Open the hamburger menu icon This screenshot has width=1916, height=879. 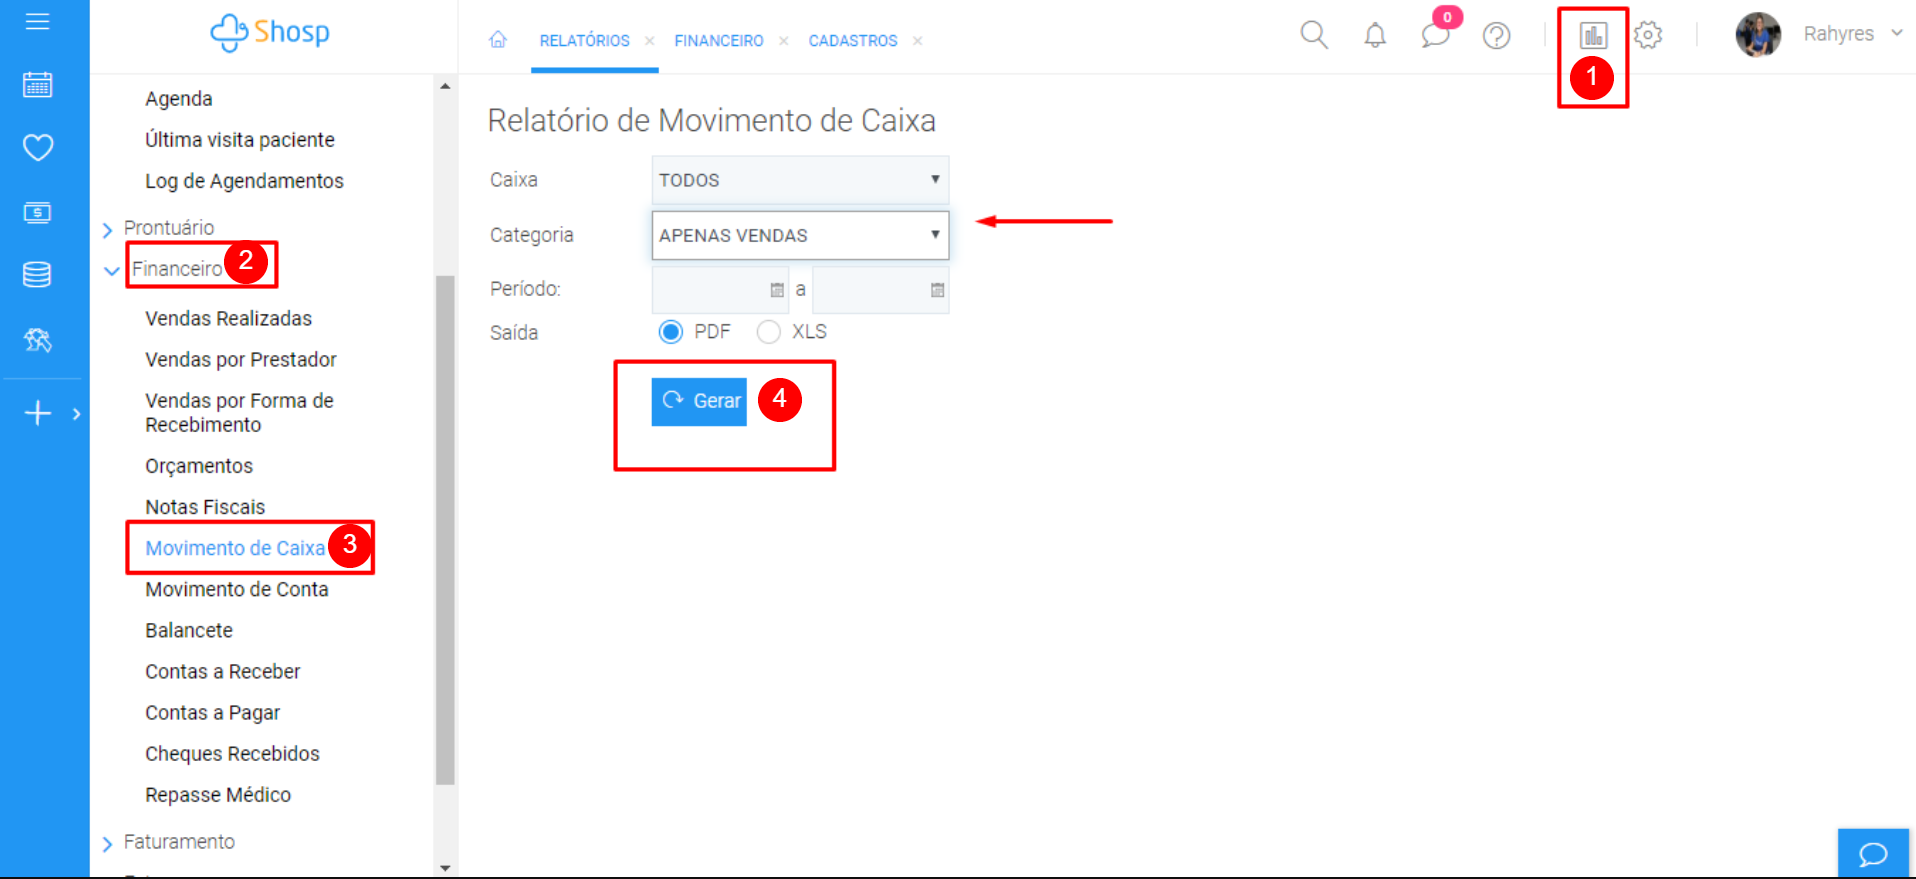coord(37,21)
